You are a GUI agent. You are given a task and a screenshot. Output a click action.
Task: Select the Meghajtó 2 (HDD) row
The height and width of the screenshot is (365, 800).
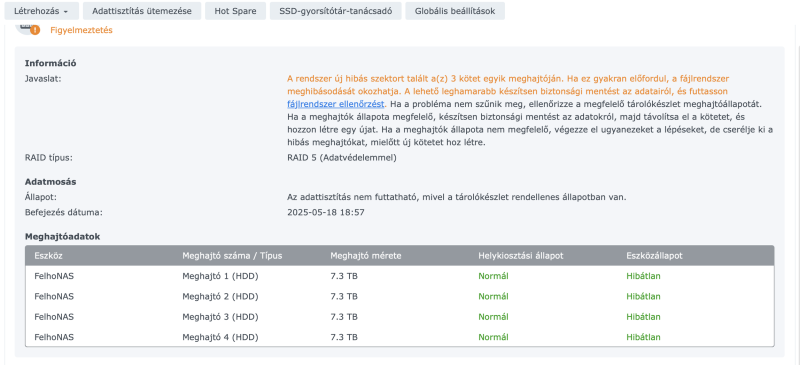(399, 297)
